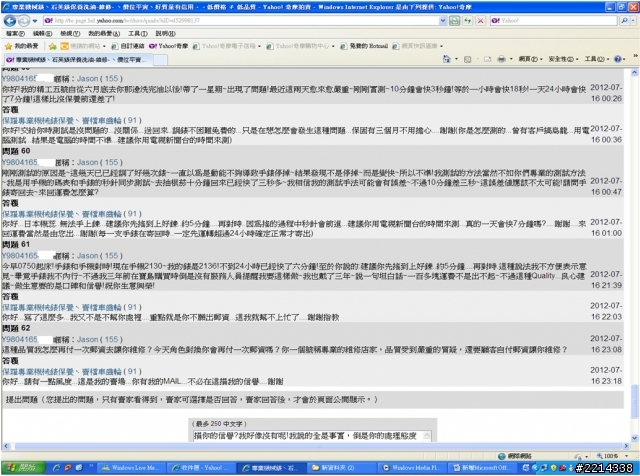
Task: Click the Yahoo! search box
Action: click(553, 20)
